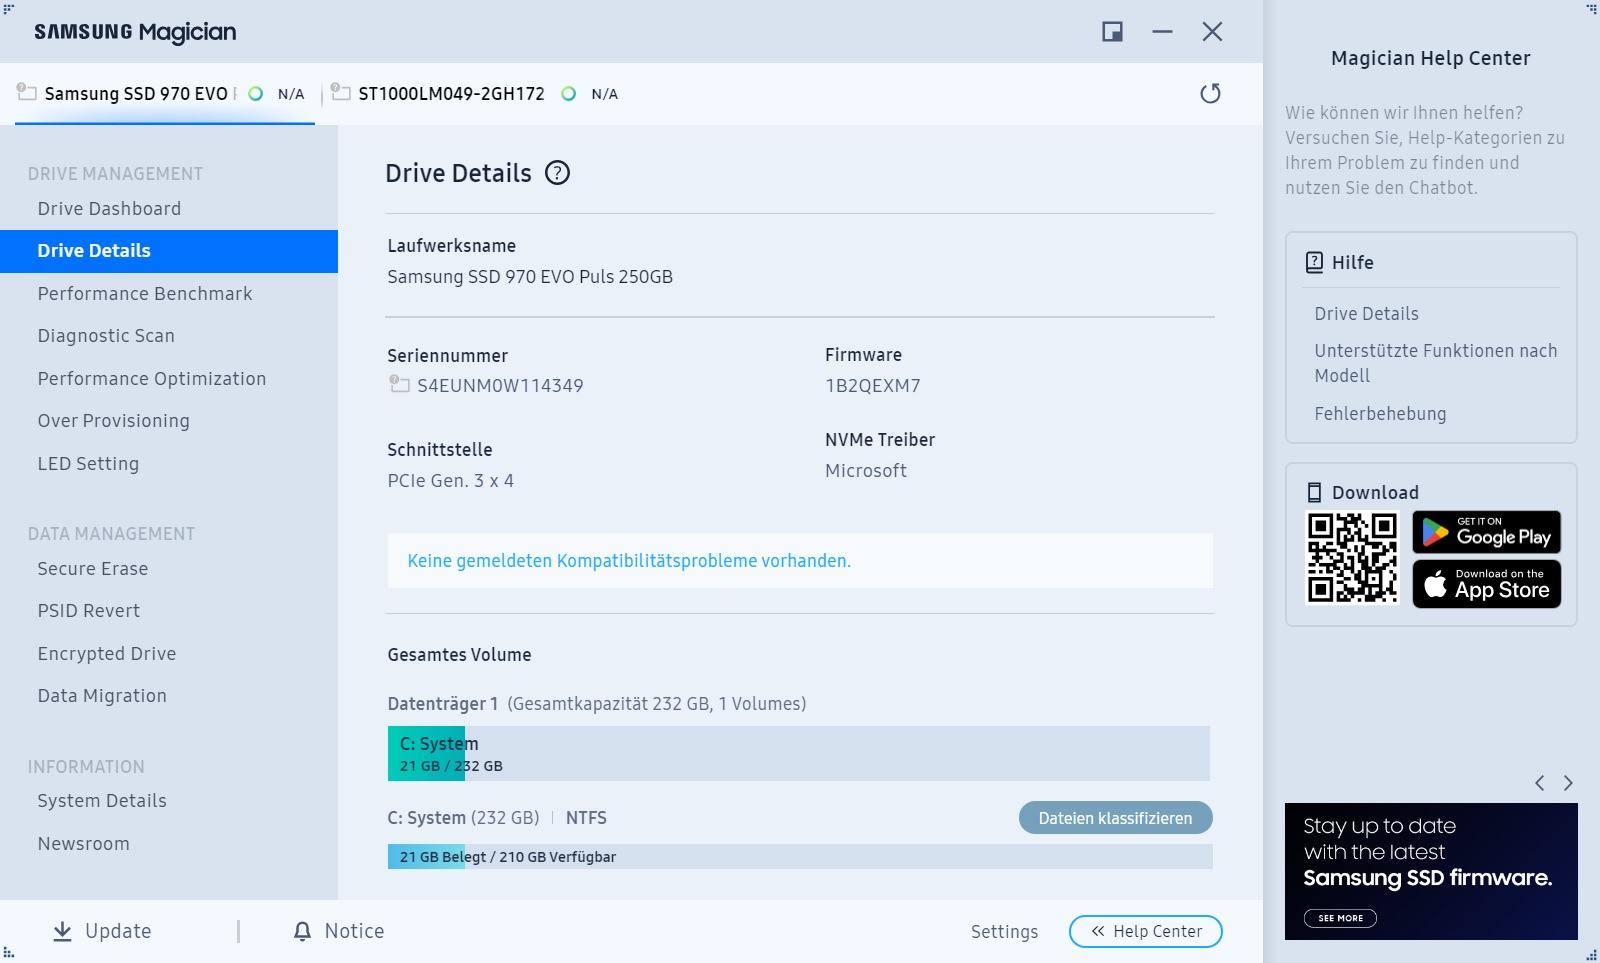This screenshot has height=963, width=1600.
Task: Click the Samsung SSD firmware banner
Action: (1431, 871)
